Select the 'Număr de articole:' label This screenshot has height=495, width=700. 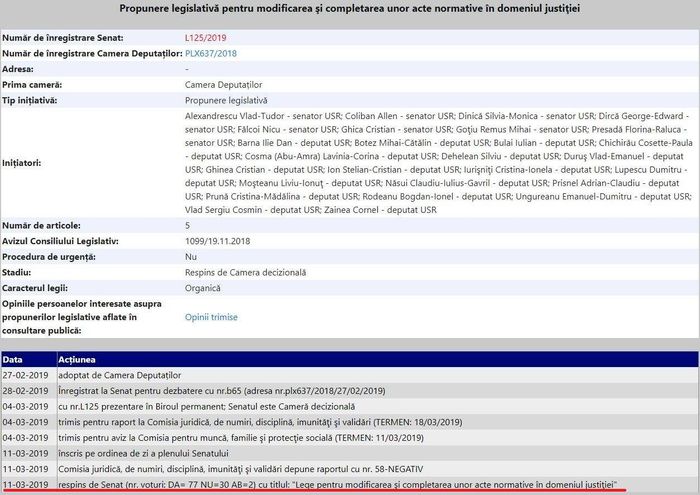tap(41, 226)
